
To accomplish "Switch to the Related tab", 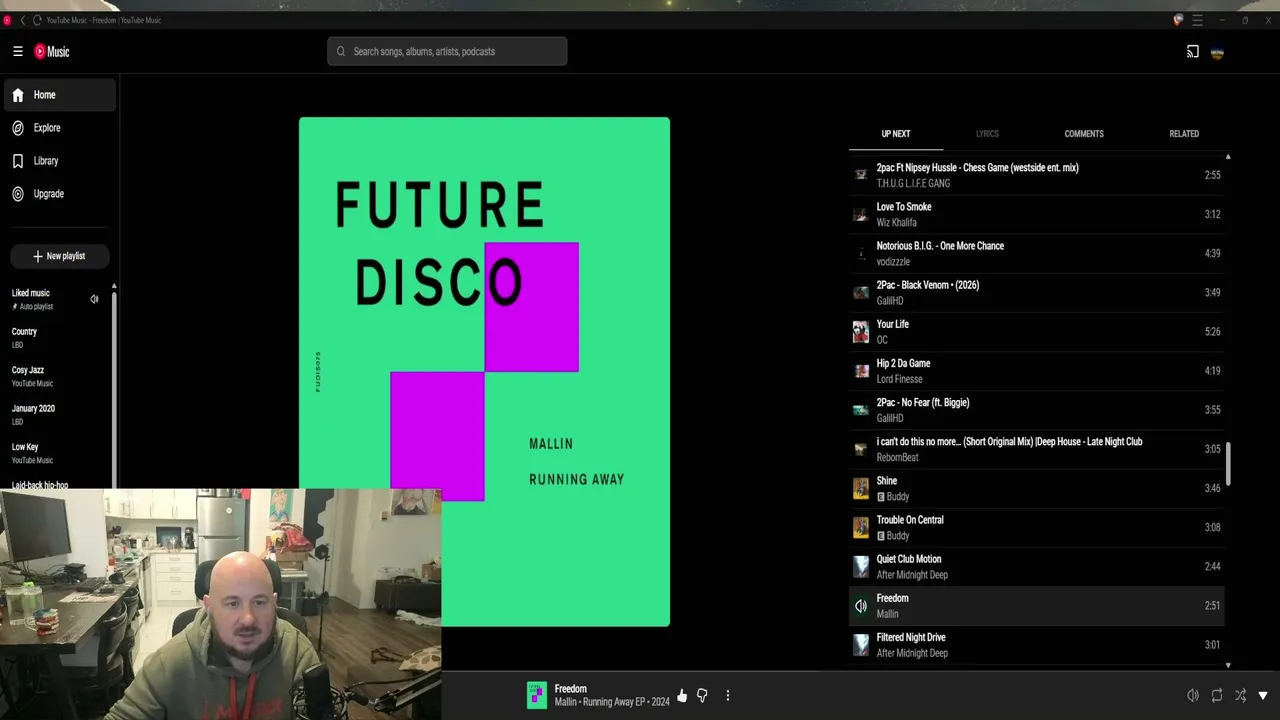I will point(1184,134).
